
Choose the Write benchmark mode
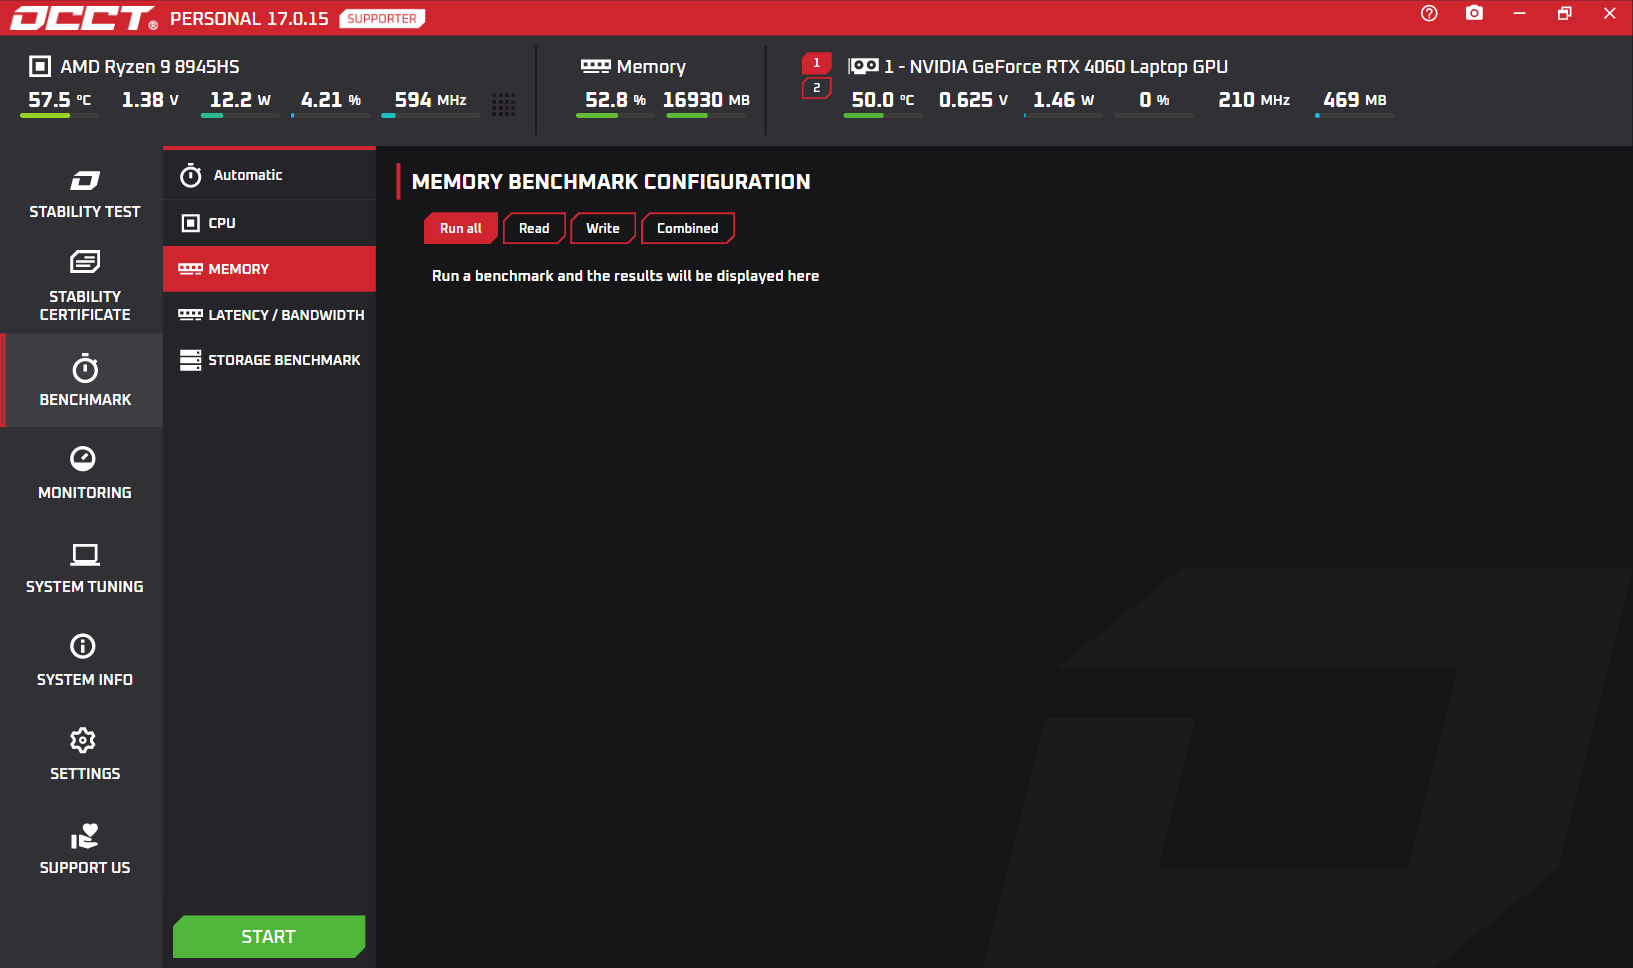(603, 228)
